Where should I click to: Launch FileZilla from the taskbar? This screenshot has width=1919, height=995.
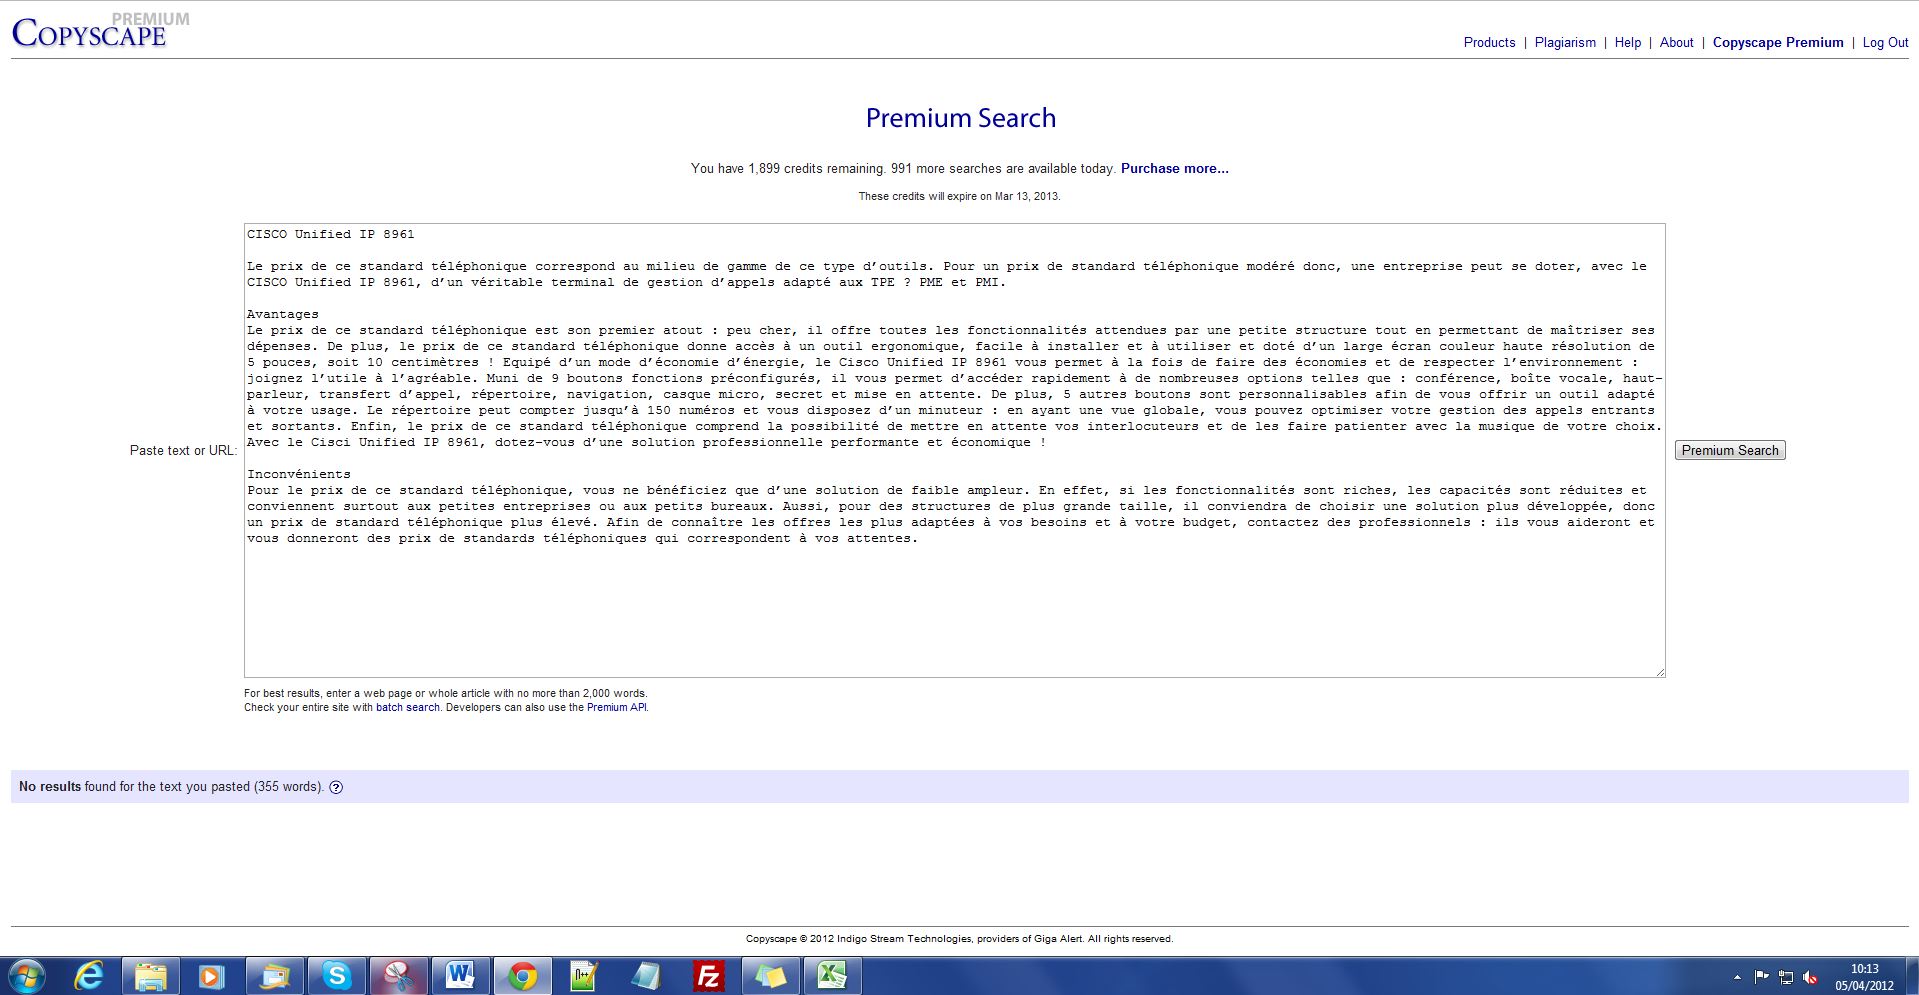[x=708, y=976]
